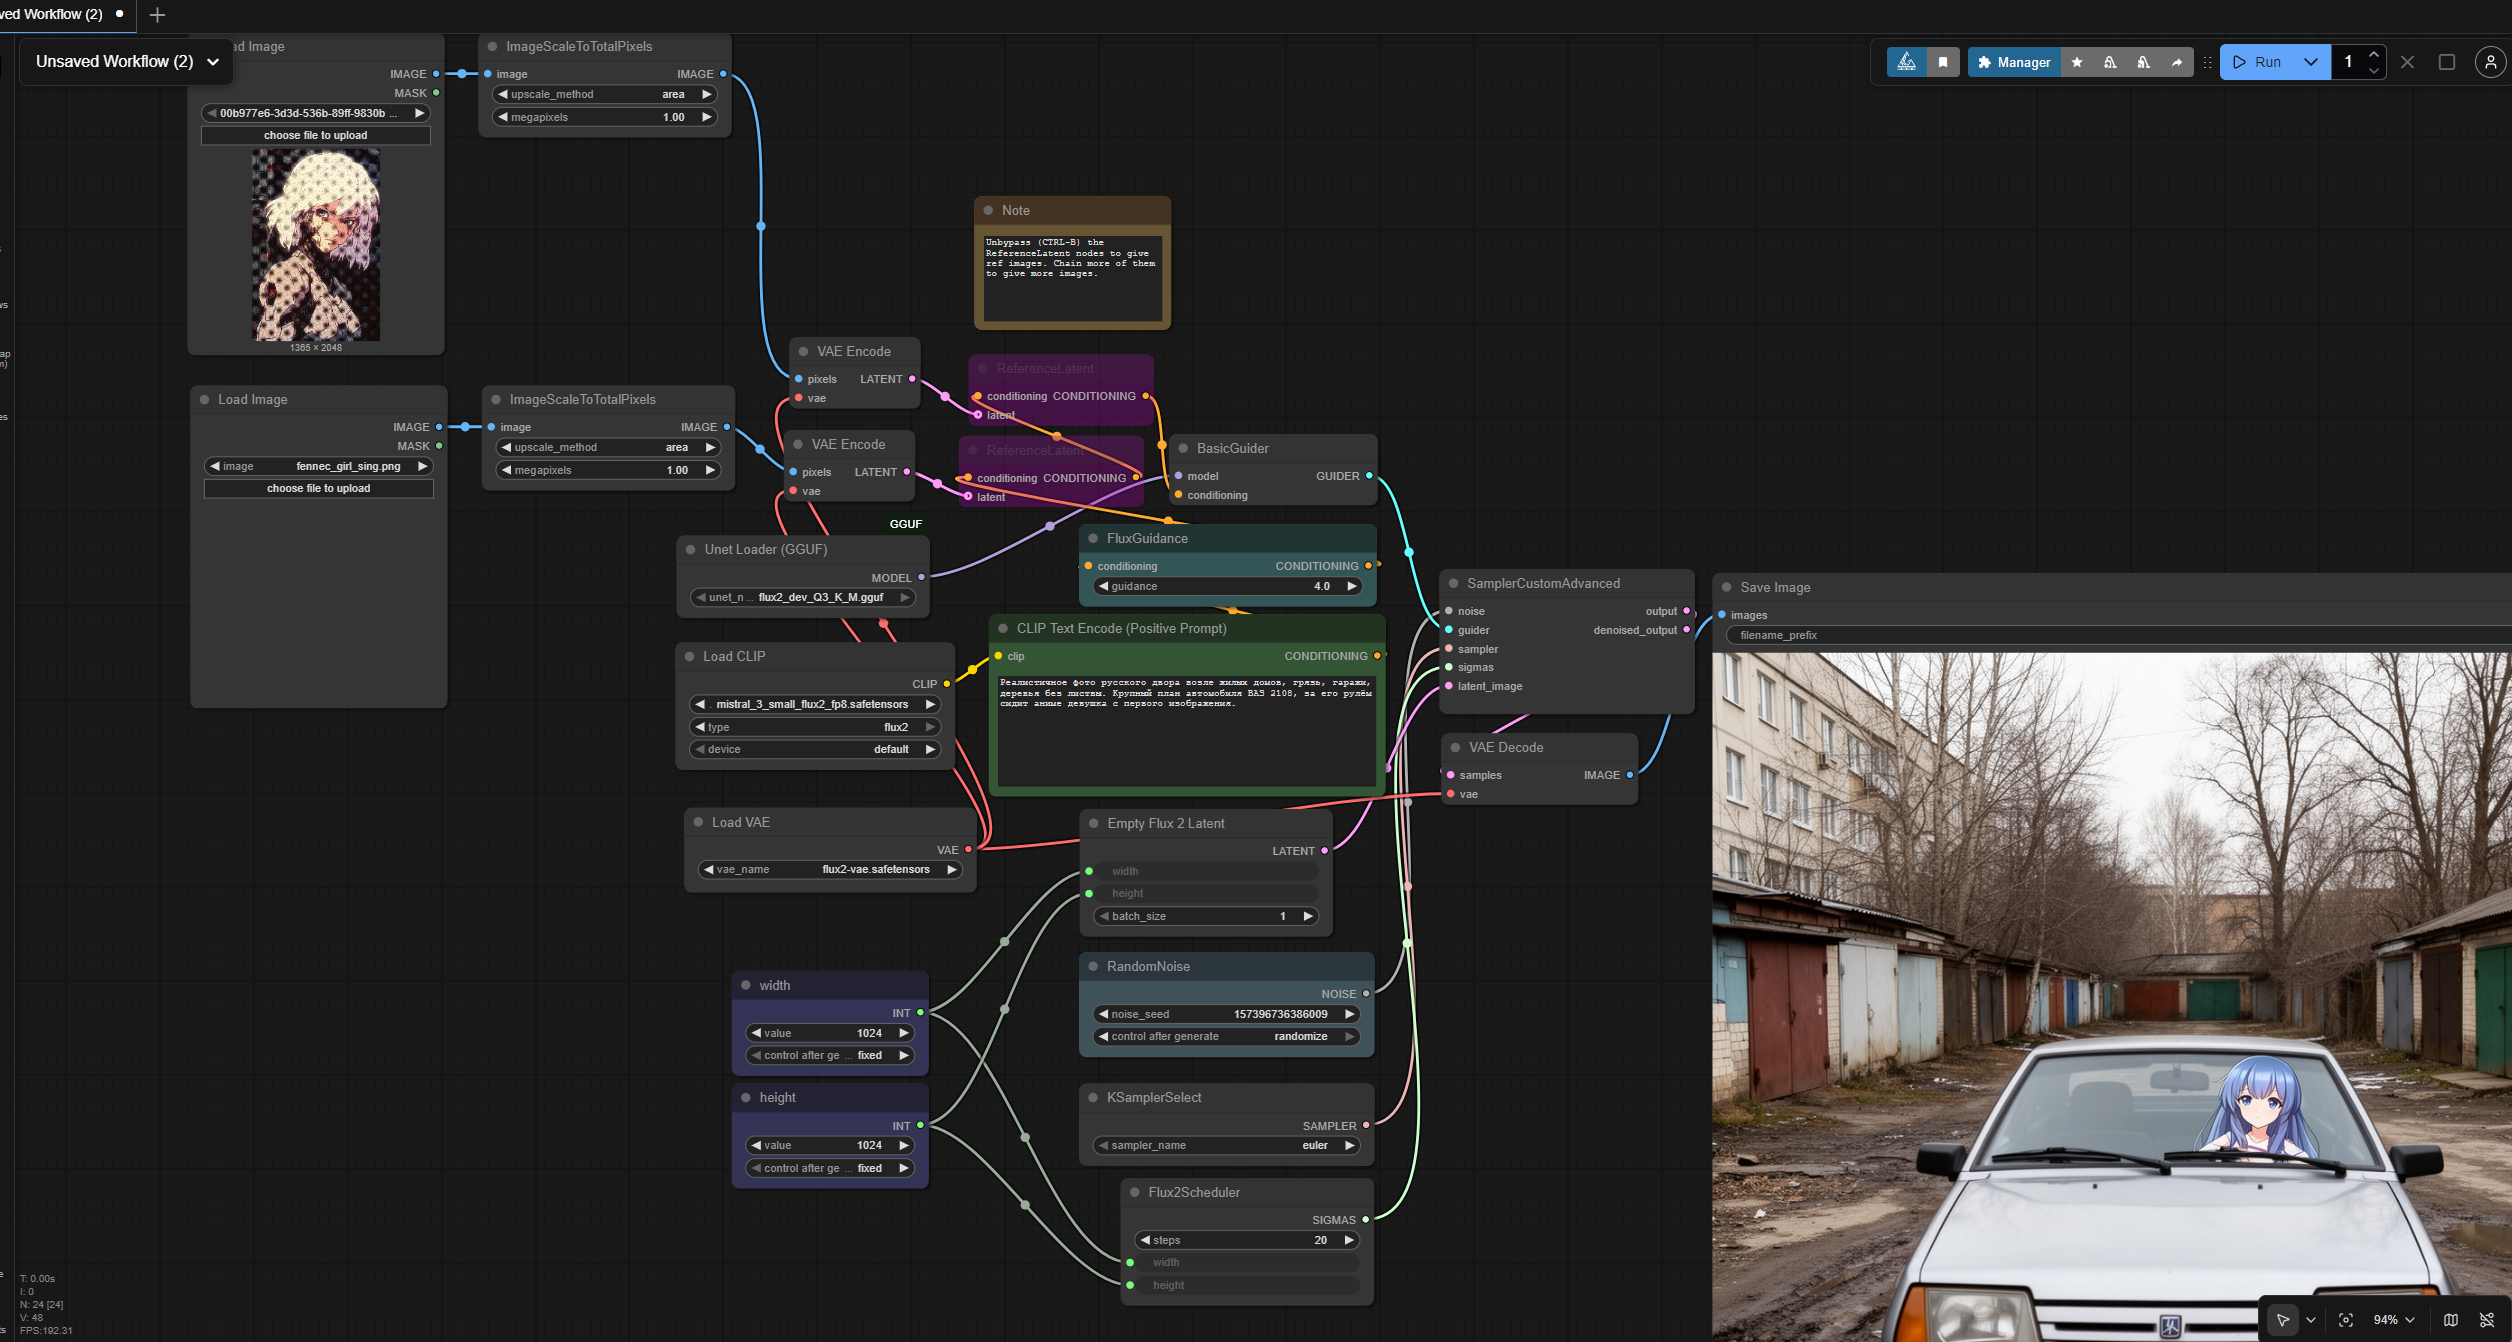Add a new workflow tab with plus
This screenshot has width=2512, height=1342.
pyautogui.click(x=157, y=15)
